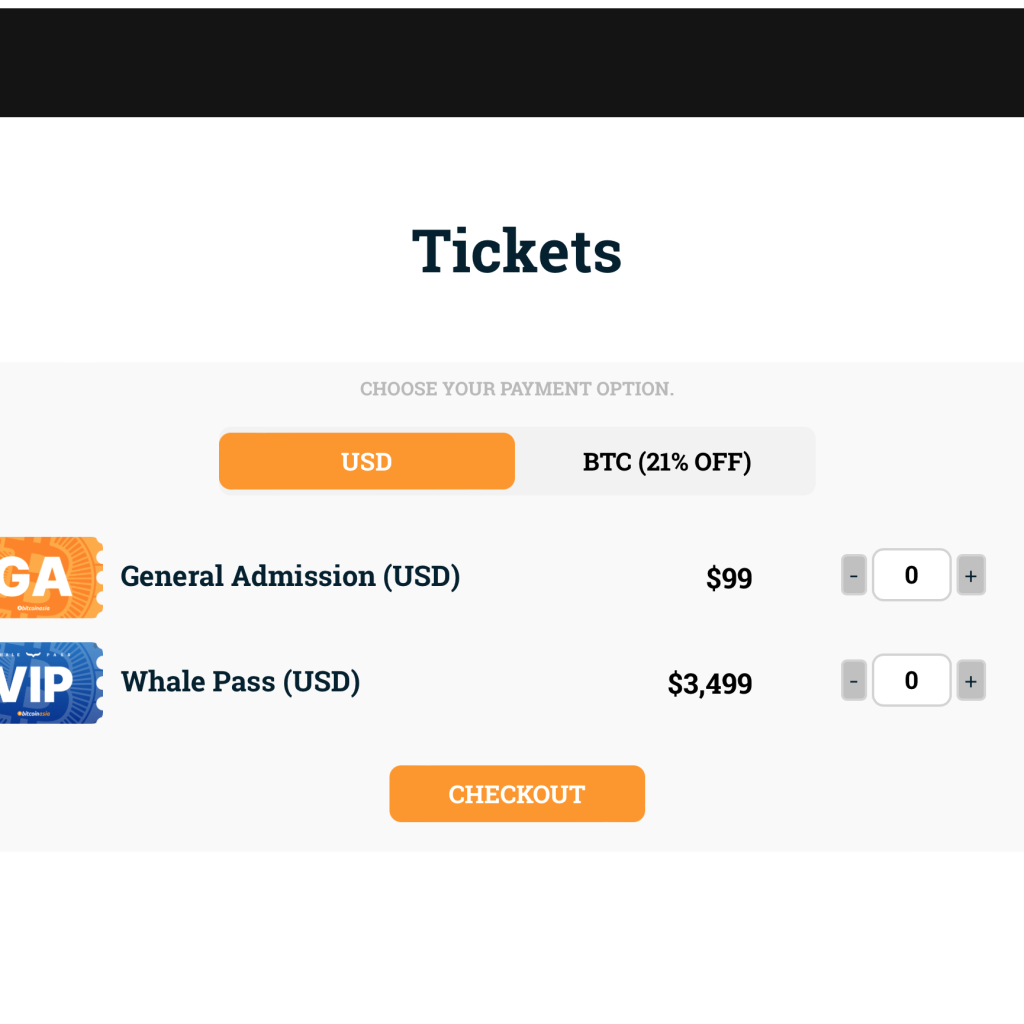The width and height of the screenshot is (1024, 1024).
Task: Click the black header bar at top
Action: 512,62
